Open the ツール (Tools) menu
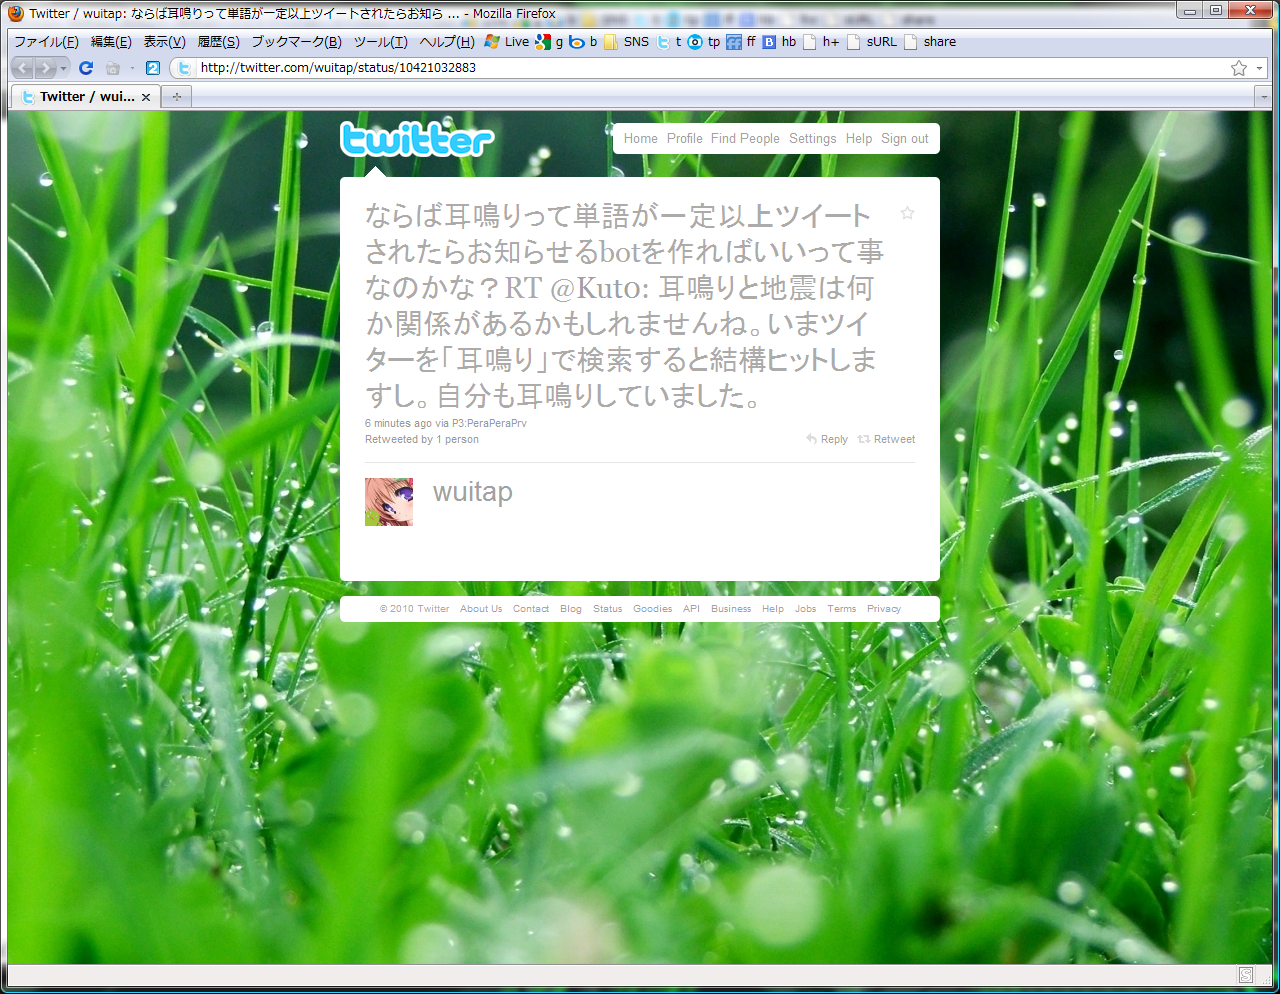 coord(380,42)
